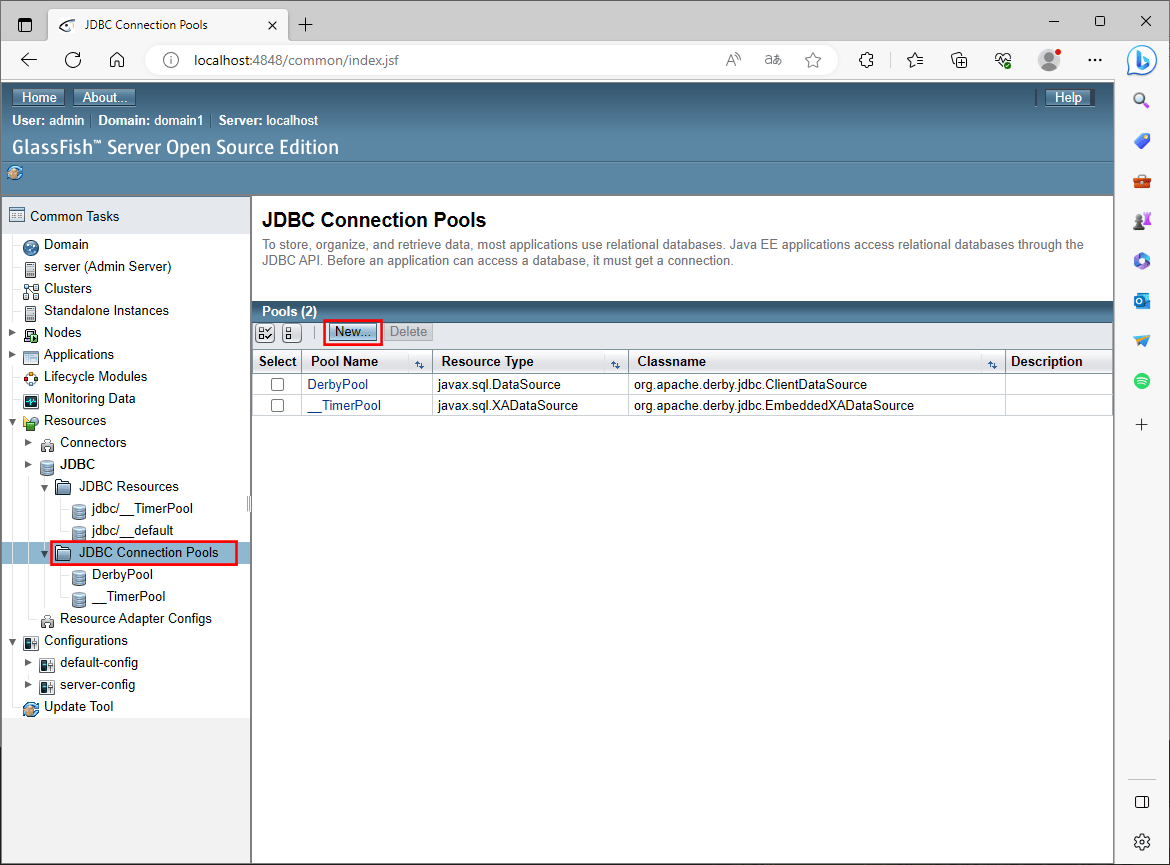This screenshot has height=865, width=1170.
Task: Collapse the JDBC Resources tree node
Action: (x=44, y=487)
